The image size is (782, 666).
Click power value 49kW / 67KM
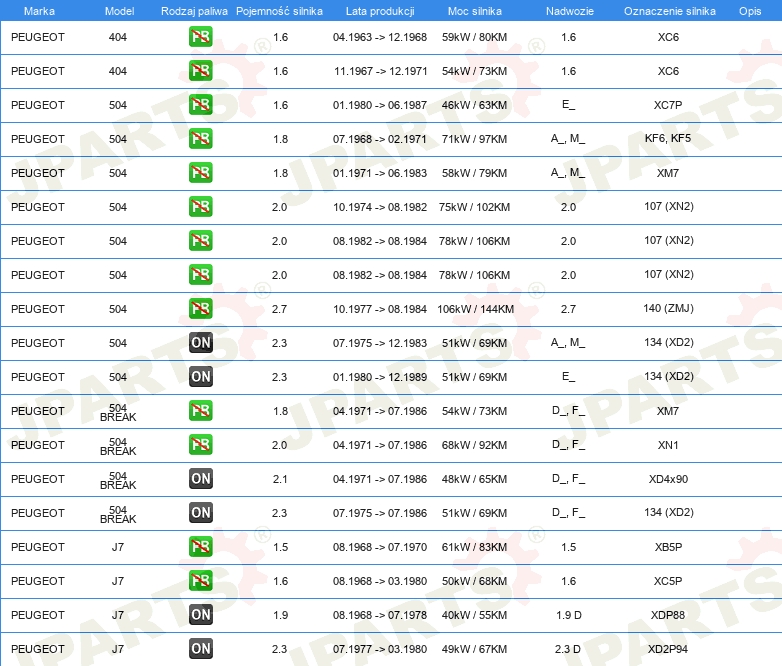tap(474, 649)
